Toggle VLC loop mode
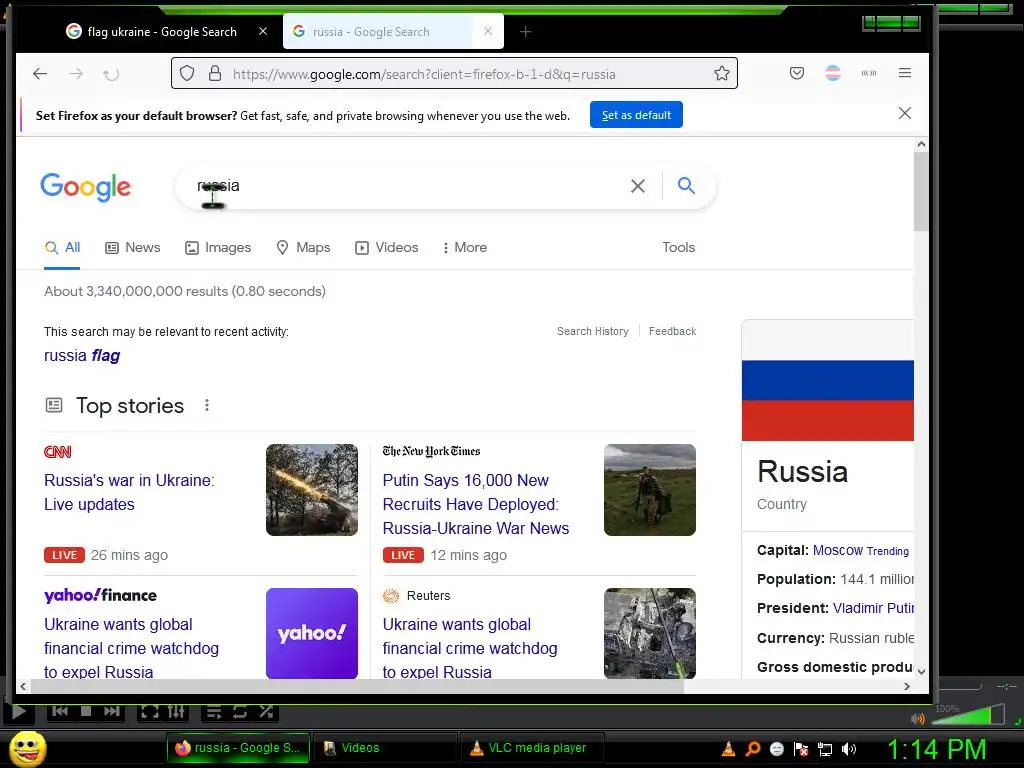 [x=240, y=712]
